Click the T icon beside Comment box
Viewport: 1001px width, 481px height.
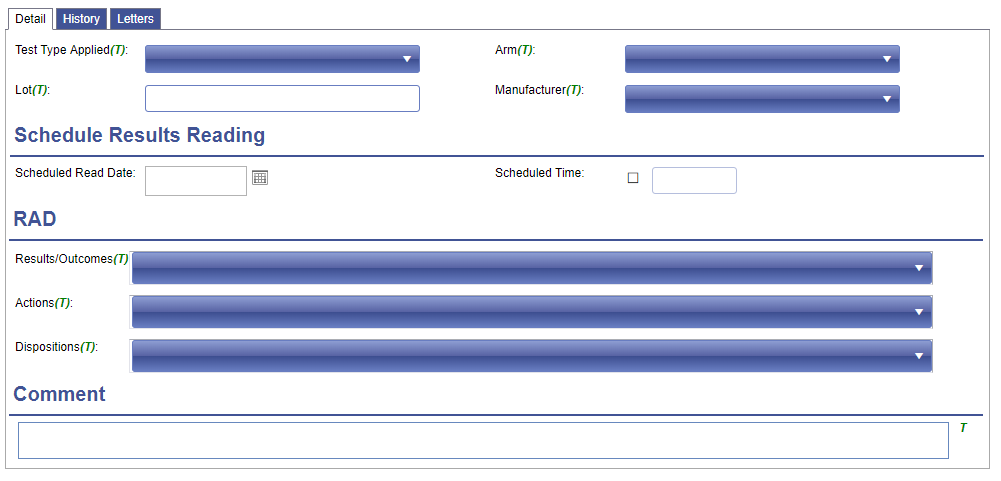click(963, 428)
